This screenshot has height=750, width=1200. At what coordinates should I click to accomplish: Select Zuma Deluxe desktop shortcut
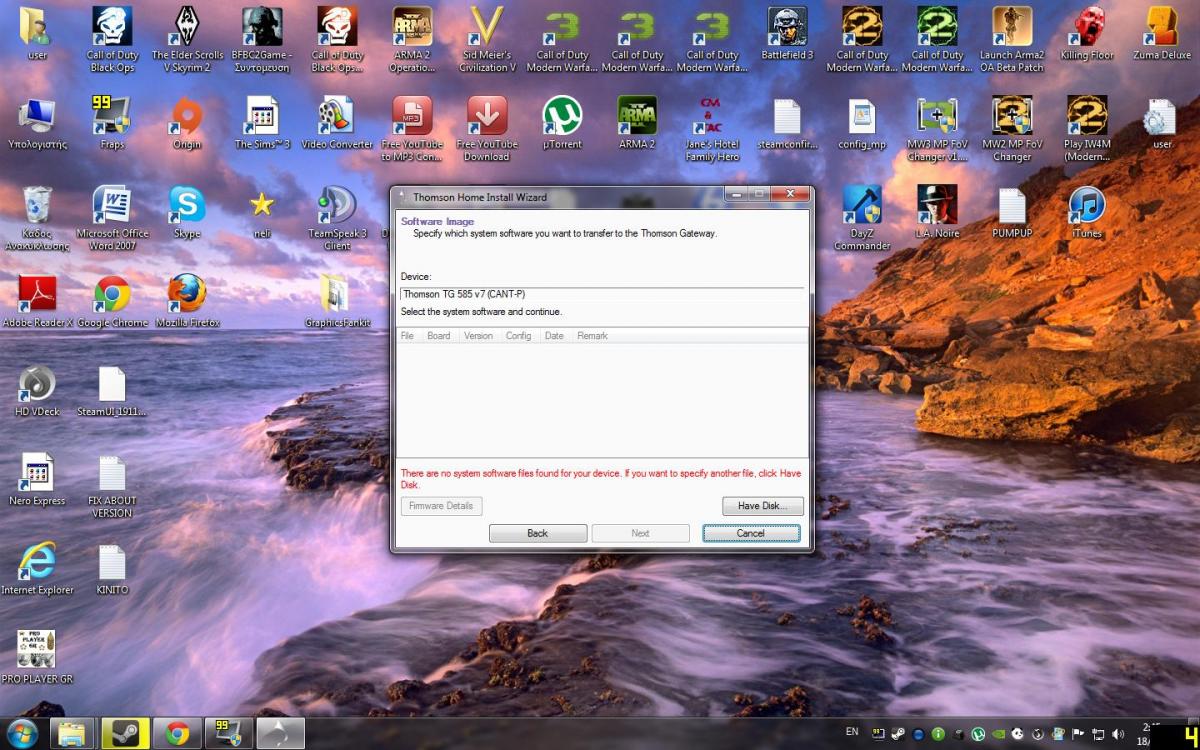click(1162, 35)
